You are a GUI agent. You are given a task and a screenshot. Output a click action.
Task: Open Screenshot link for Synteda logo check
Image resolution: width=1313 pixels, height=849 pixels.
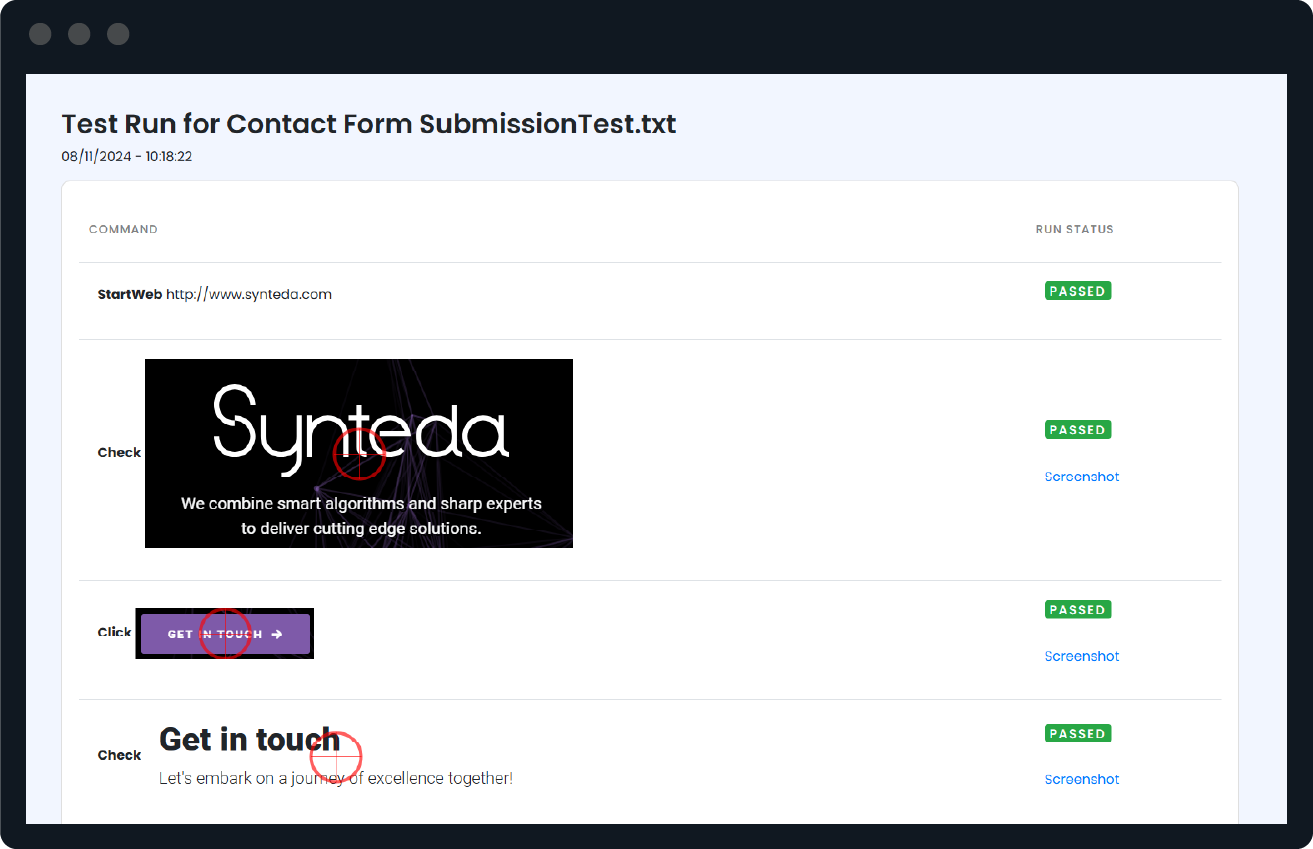point(1081,477)
